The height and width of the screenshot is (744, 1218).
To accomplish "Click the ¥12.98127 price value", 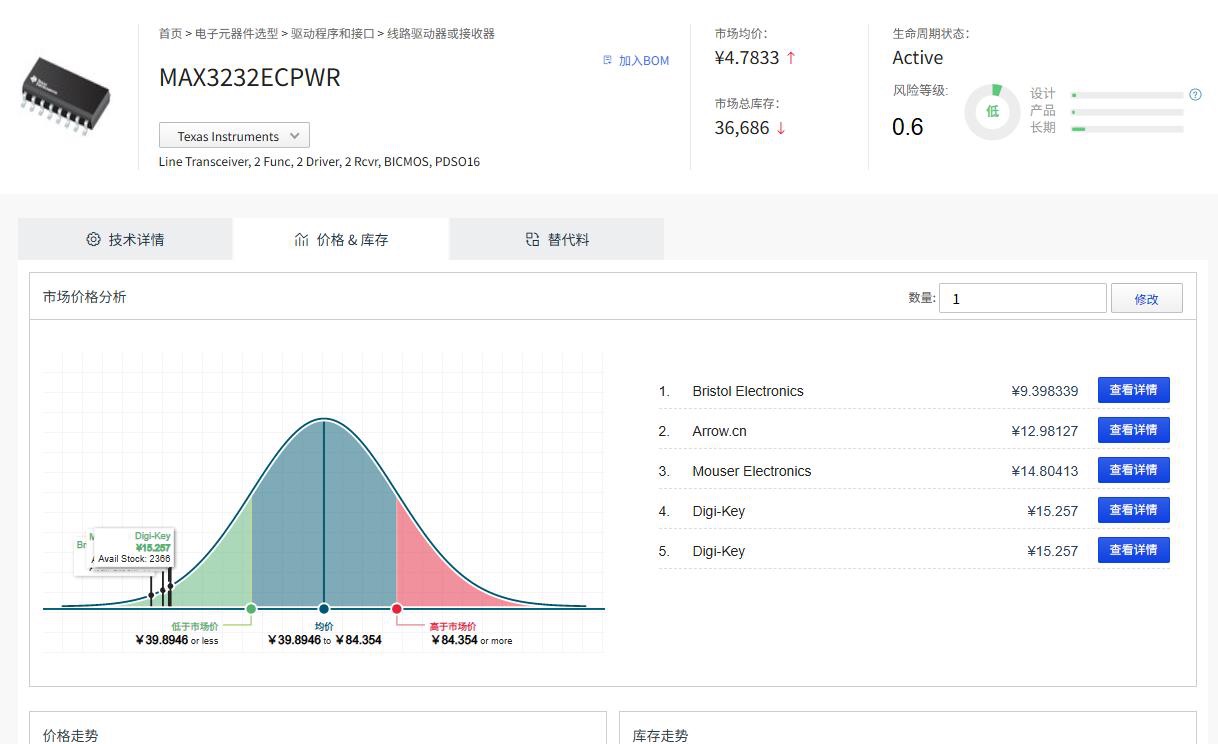I will click(x=1045, y=431).
